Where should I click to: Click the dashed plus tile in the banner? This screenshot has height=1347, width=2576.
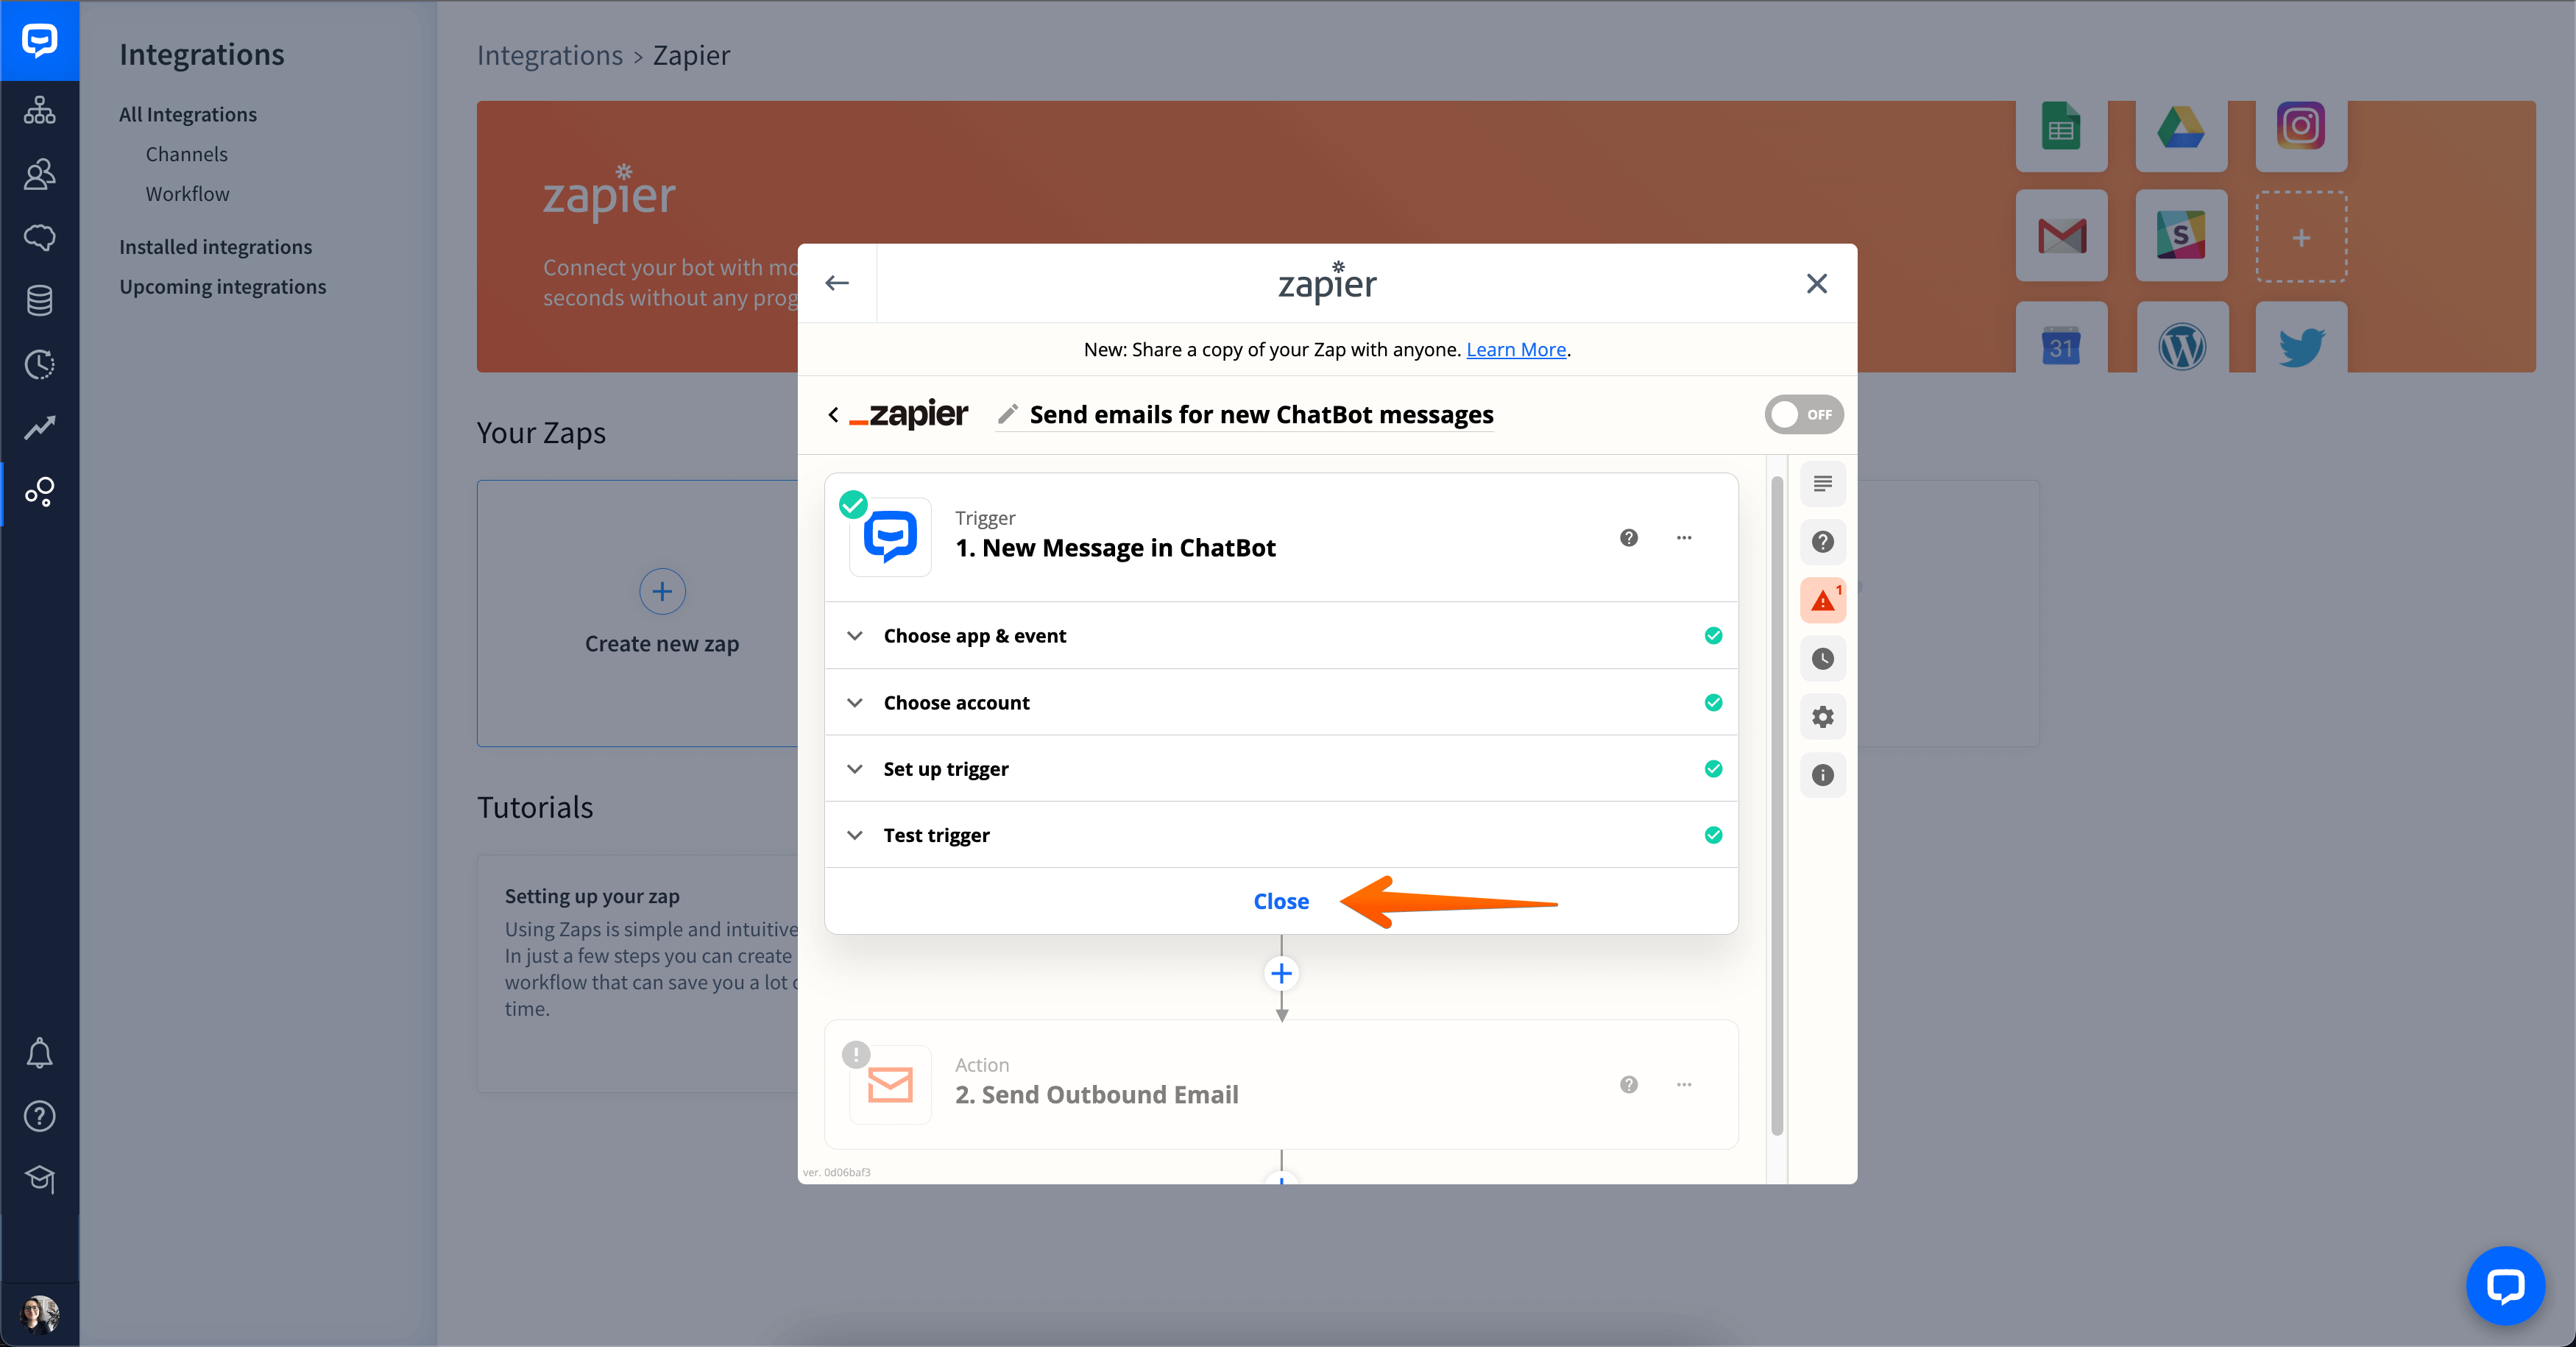coord(2301,237)
